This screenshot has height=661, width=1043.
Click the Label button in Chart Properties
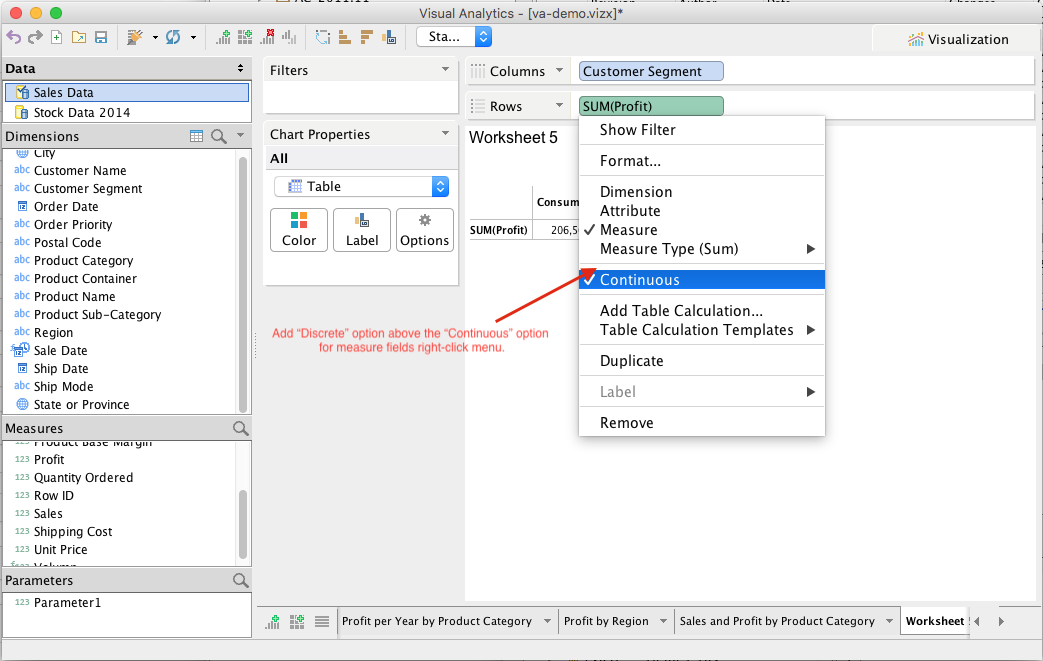[362, 230]
